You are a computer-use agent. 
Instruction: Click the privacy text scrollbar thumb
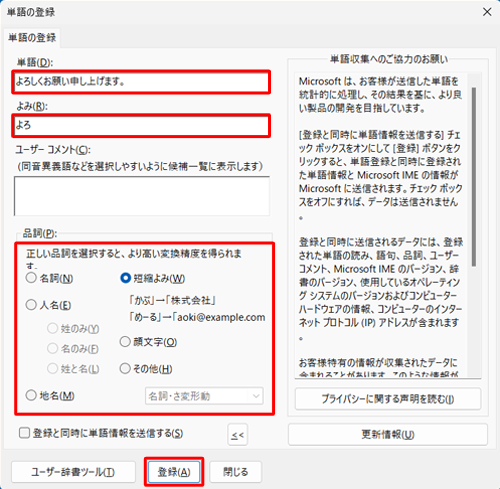pyautogui.click(x=474, y=177)
